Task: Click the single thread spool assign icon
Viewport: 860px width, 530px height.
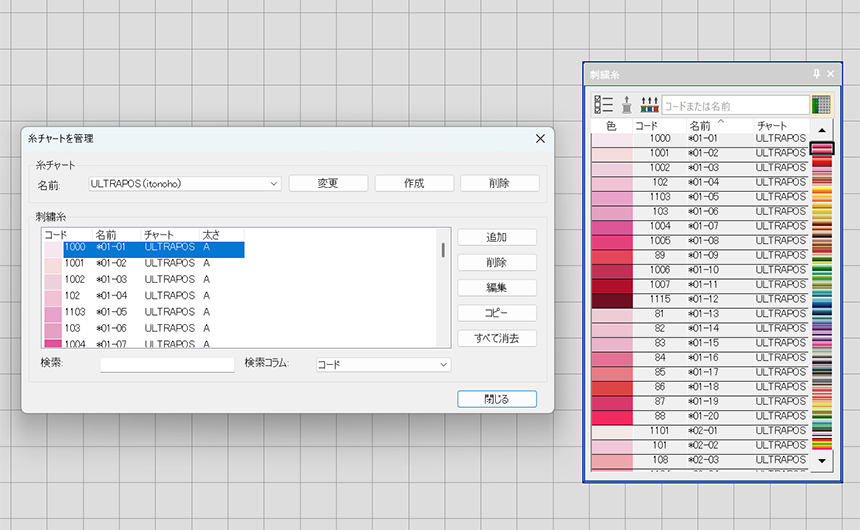Action: click(627, 104)
